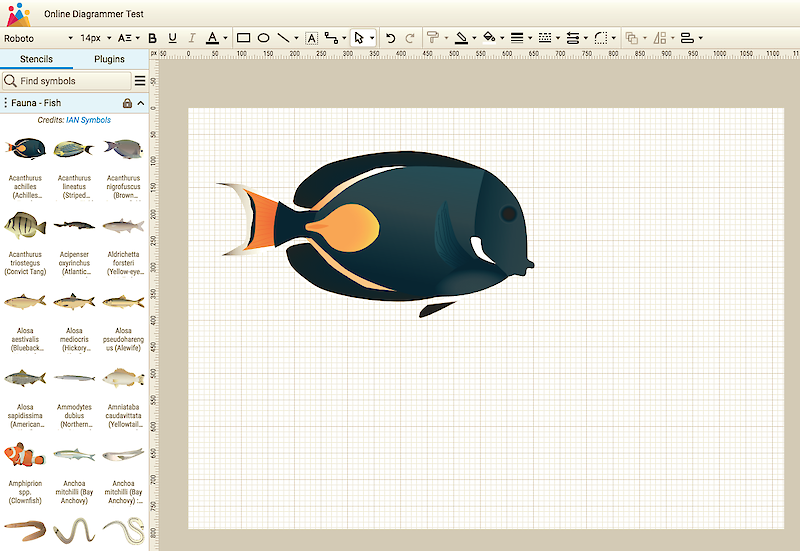Viewport: 800px width, 551px height.
Task: Select the Clownfish stencil thumbnail
Action: point(25,455)
